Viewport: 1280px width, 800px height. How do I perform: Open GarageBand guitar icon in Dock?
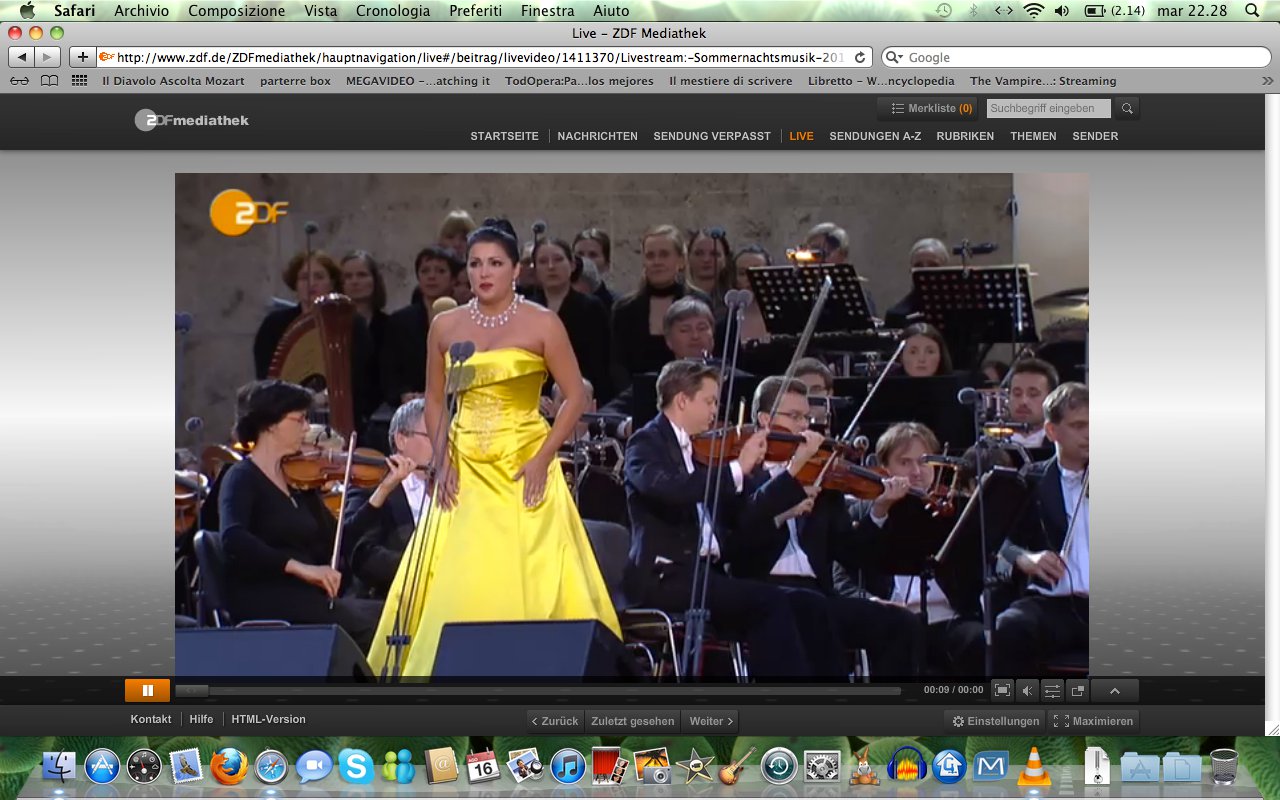point(737,767)
